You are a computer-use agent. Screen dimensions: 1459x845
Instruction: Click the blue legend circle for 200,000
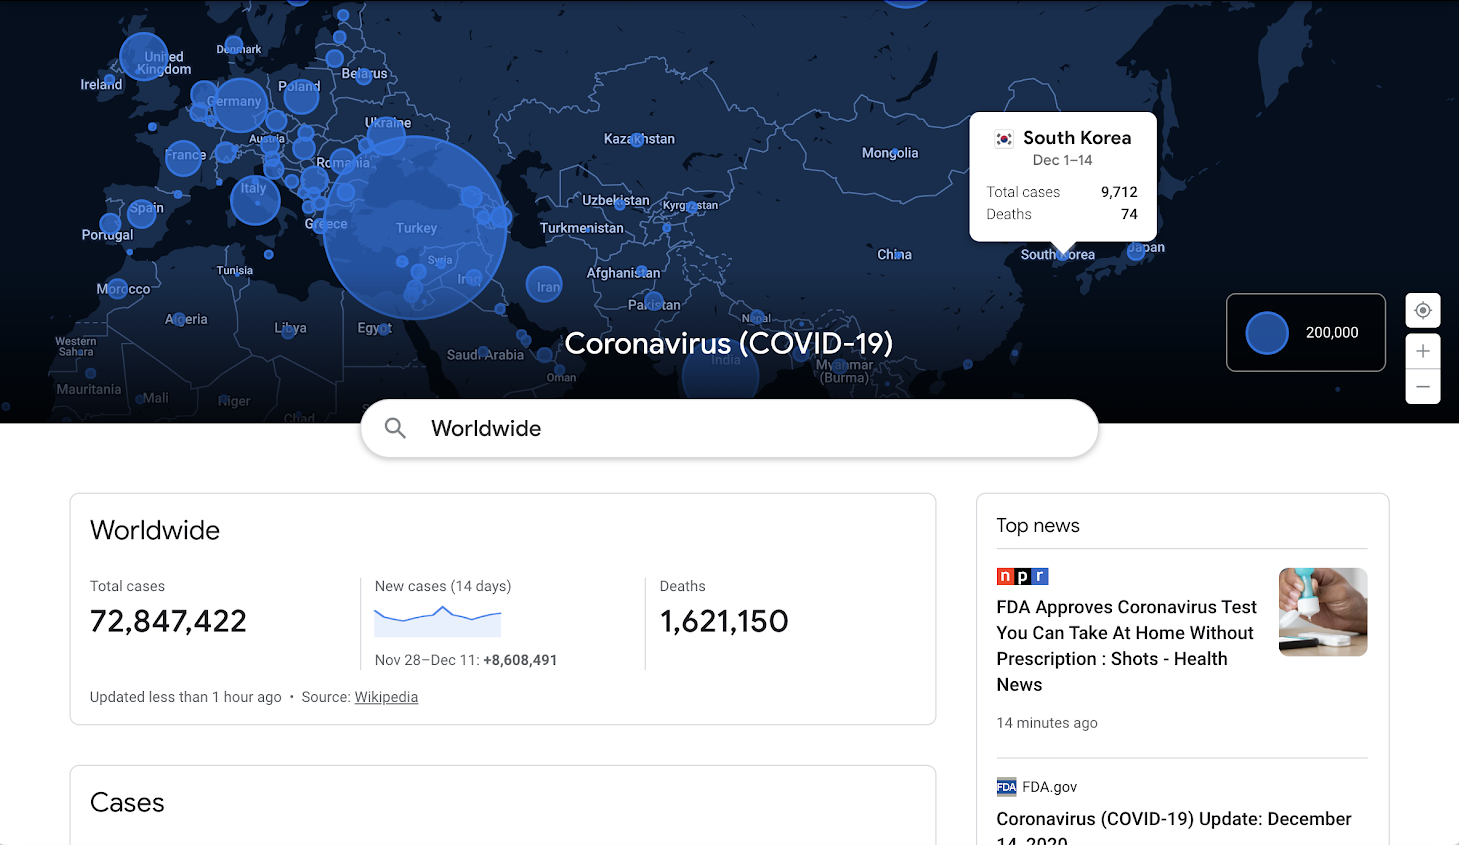[1266, 333]
